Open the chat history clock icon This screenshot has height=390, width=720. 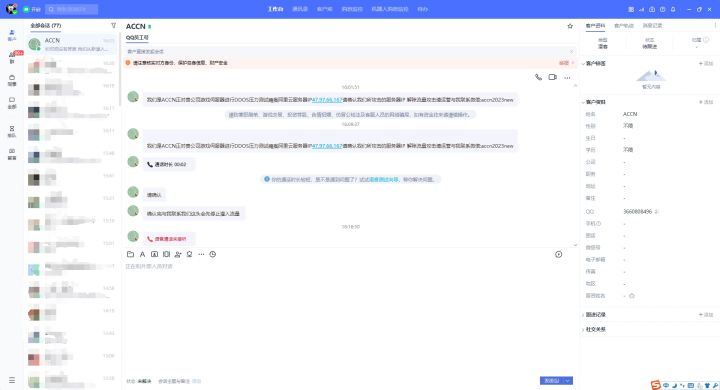pos(213,254)
